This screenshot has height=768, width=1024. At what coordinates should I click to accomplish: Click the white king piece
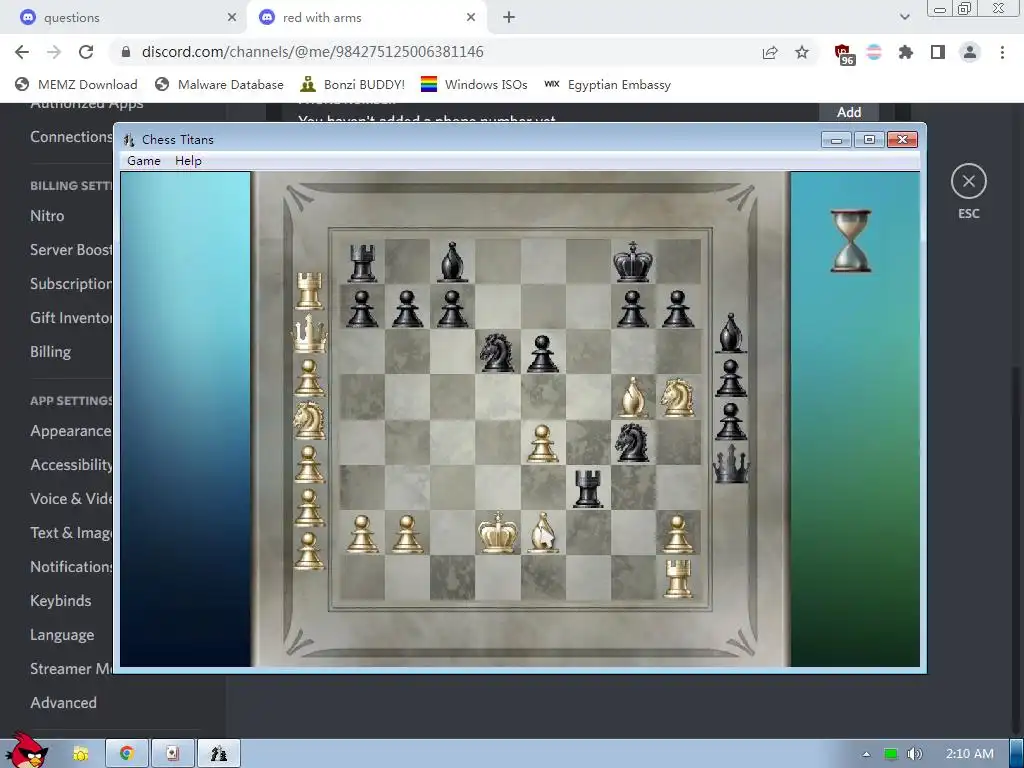(x=498, y=532)
